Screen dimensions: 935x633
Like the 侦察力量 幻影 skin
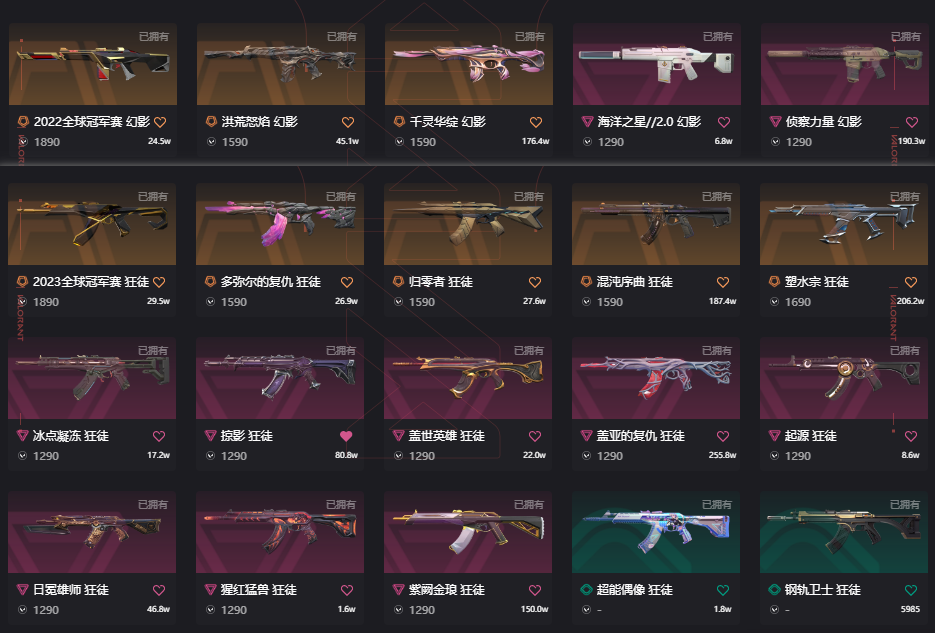912,122
